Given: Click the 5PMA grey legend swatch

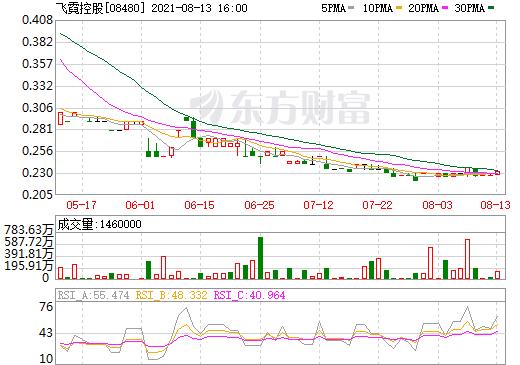Looking at the screenshot, I should point(351,7).
